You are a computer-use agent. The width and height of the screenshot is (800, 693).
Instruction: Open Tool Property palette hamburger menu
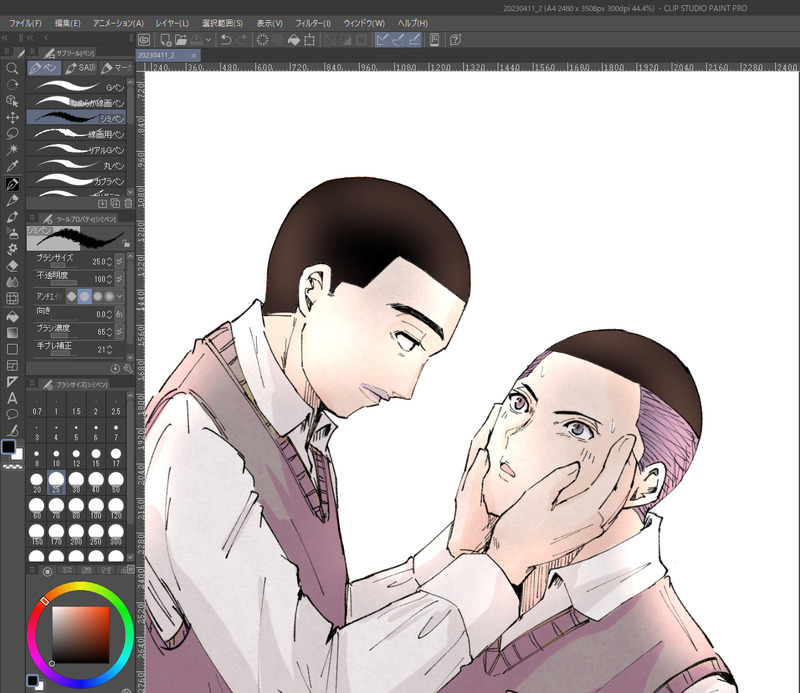[32, 217]
